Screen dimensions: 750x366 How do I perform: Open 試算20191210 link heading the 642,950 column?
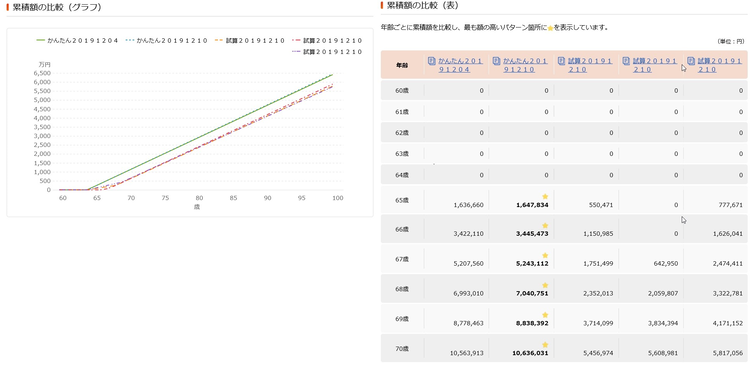655,65
